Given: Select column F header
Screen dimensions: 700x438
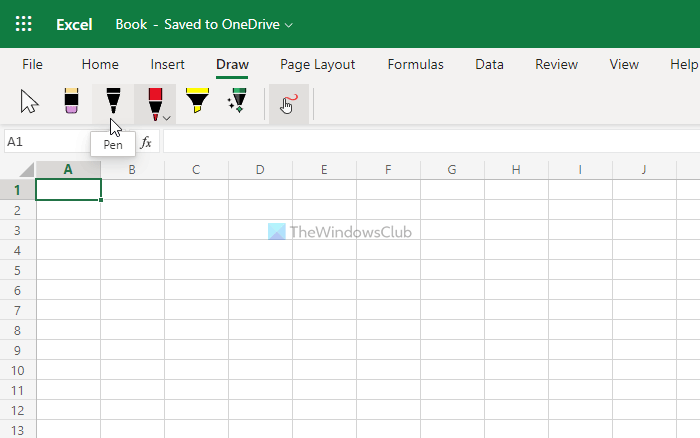Looking at the screenshot, I should [x=388, y=170].
